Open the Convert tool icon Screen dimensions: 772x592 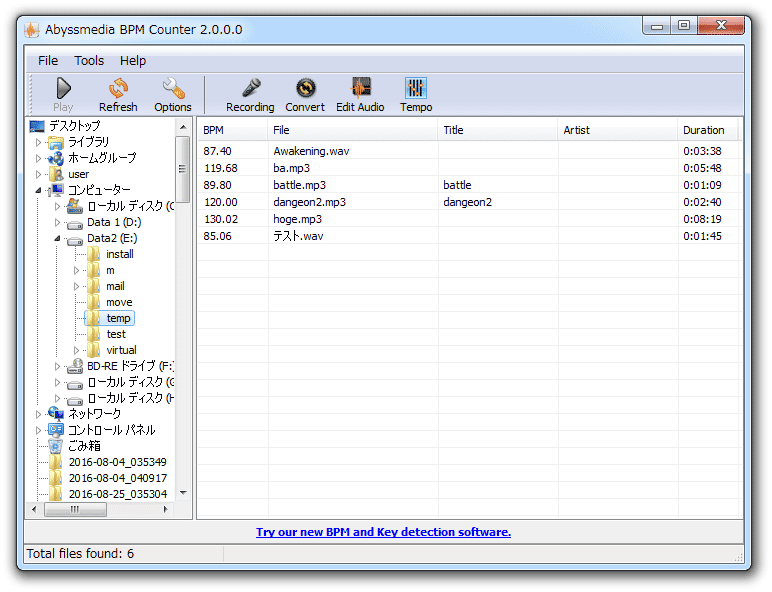pyautogui.click(x=305, y=89)
